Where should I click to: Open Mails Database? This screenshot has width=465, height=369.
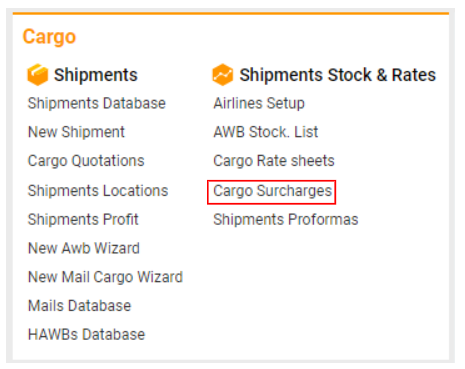[79, 306]
